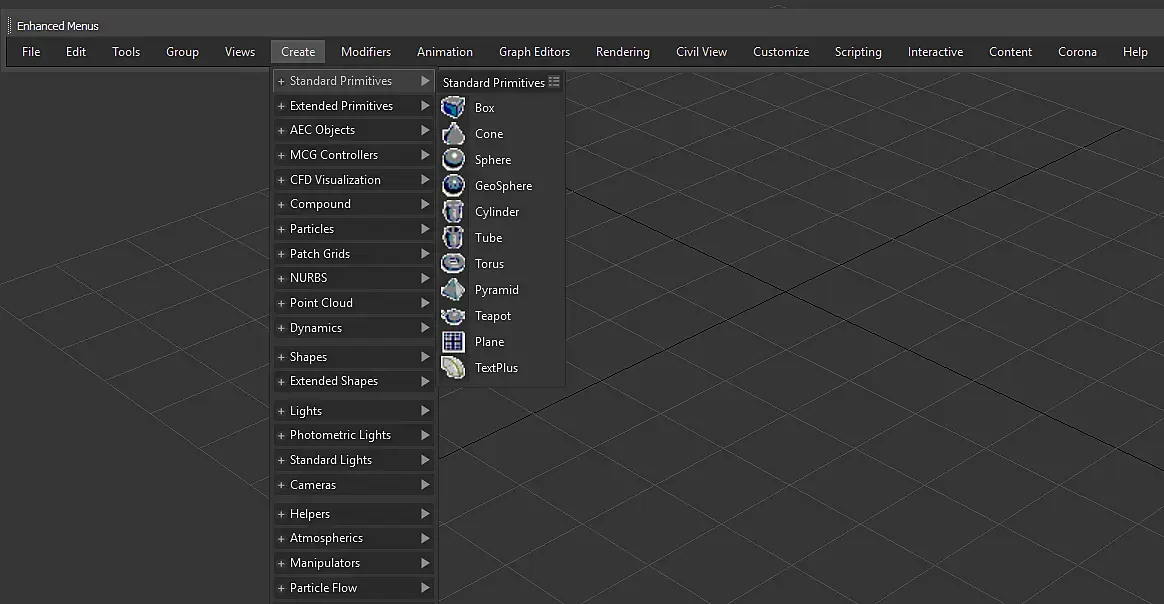Click the GeoSphere label text
Image resolution: width=1164 pixels, height=604 pixels.
click(x=503, y=186)
